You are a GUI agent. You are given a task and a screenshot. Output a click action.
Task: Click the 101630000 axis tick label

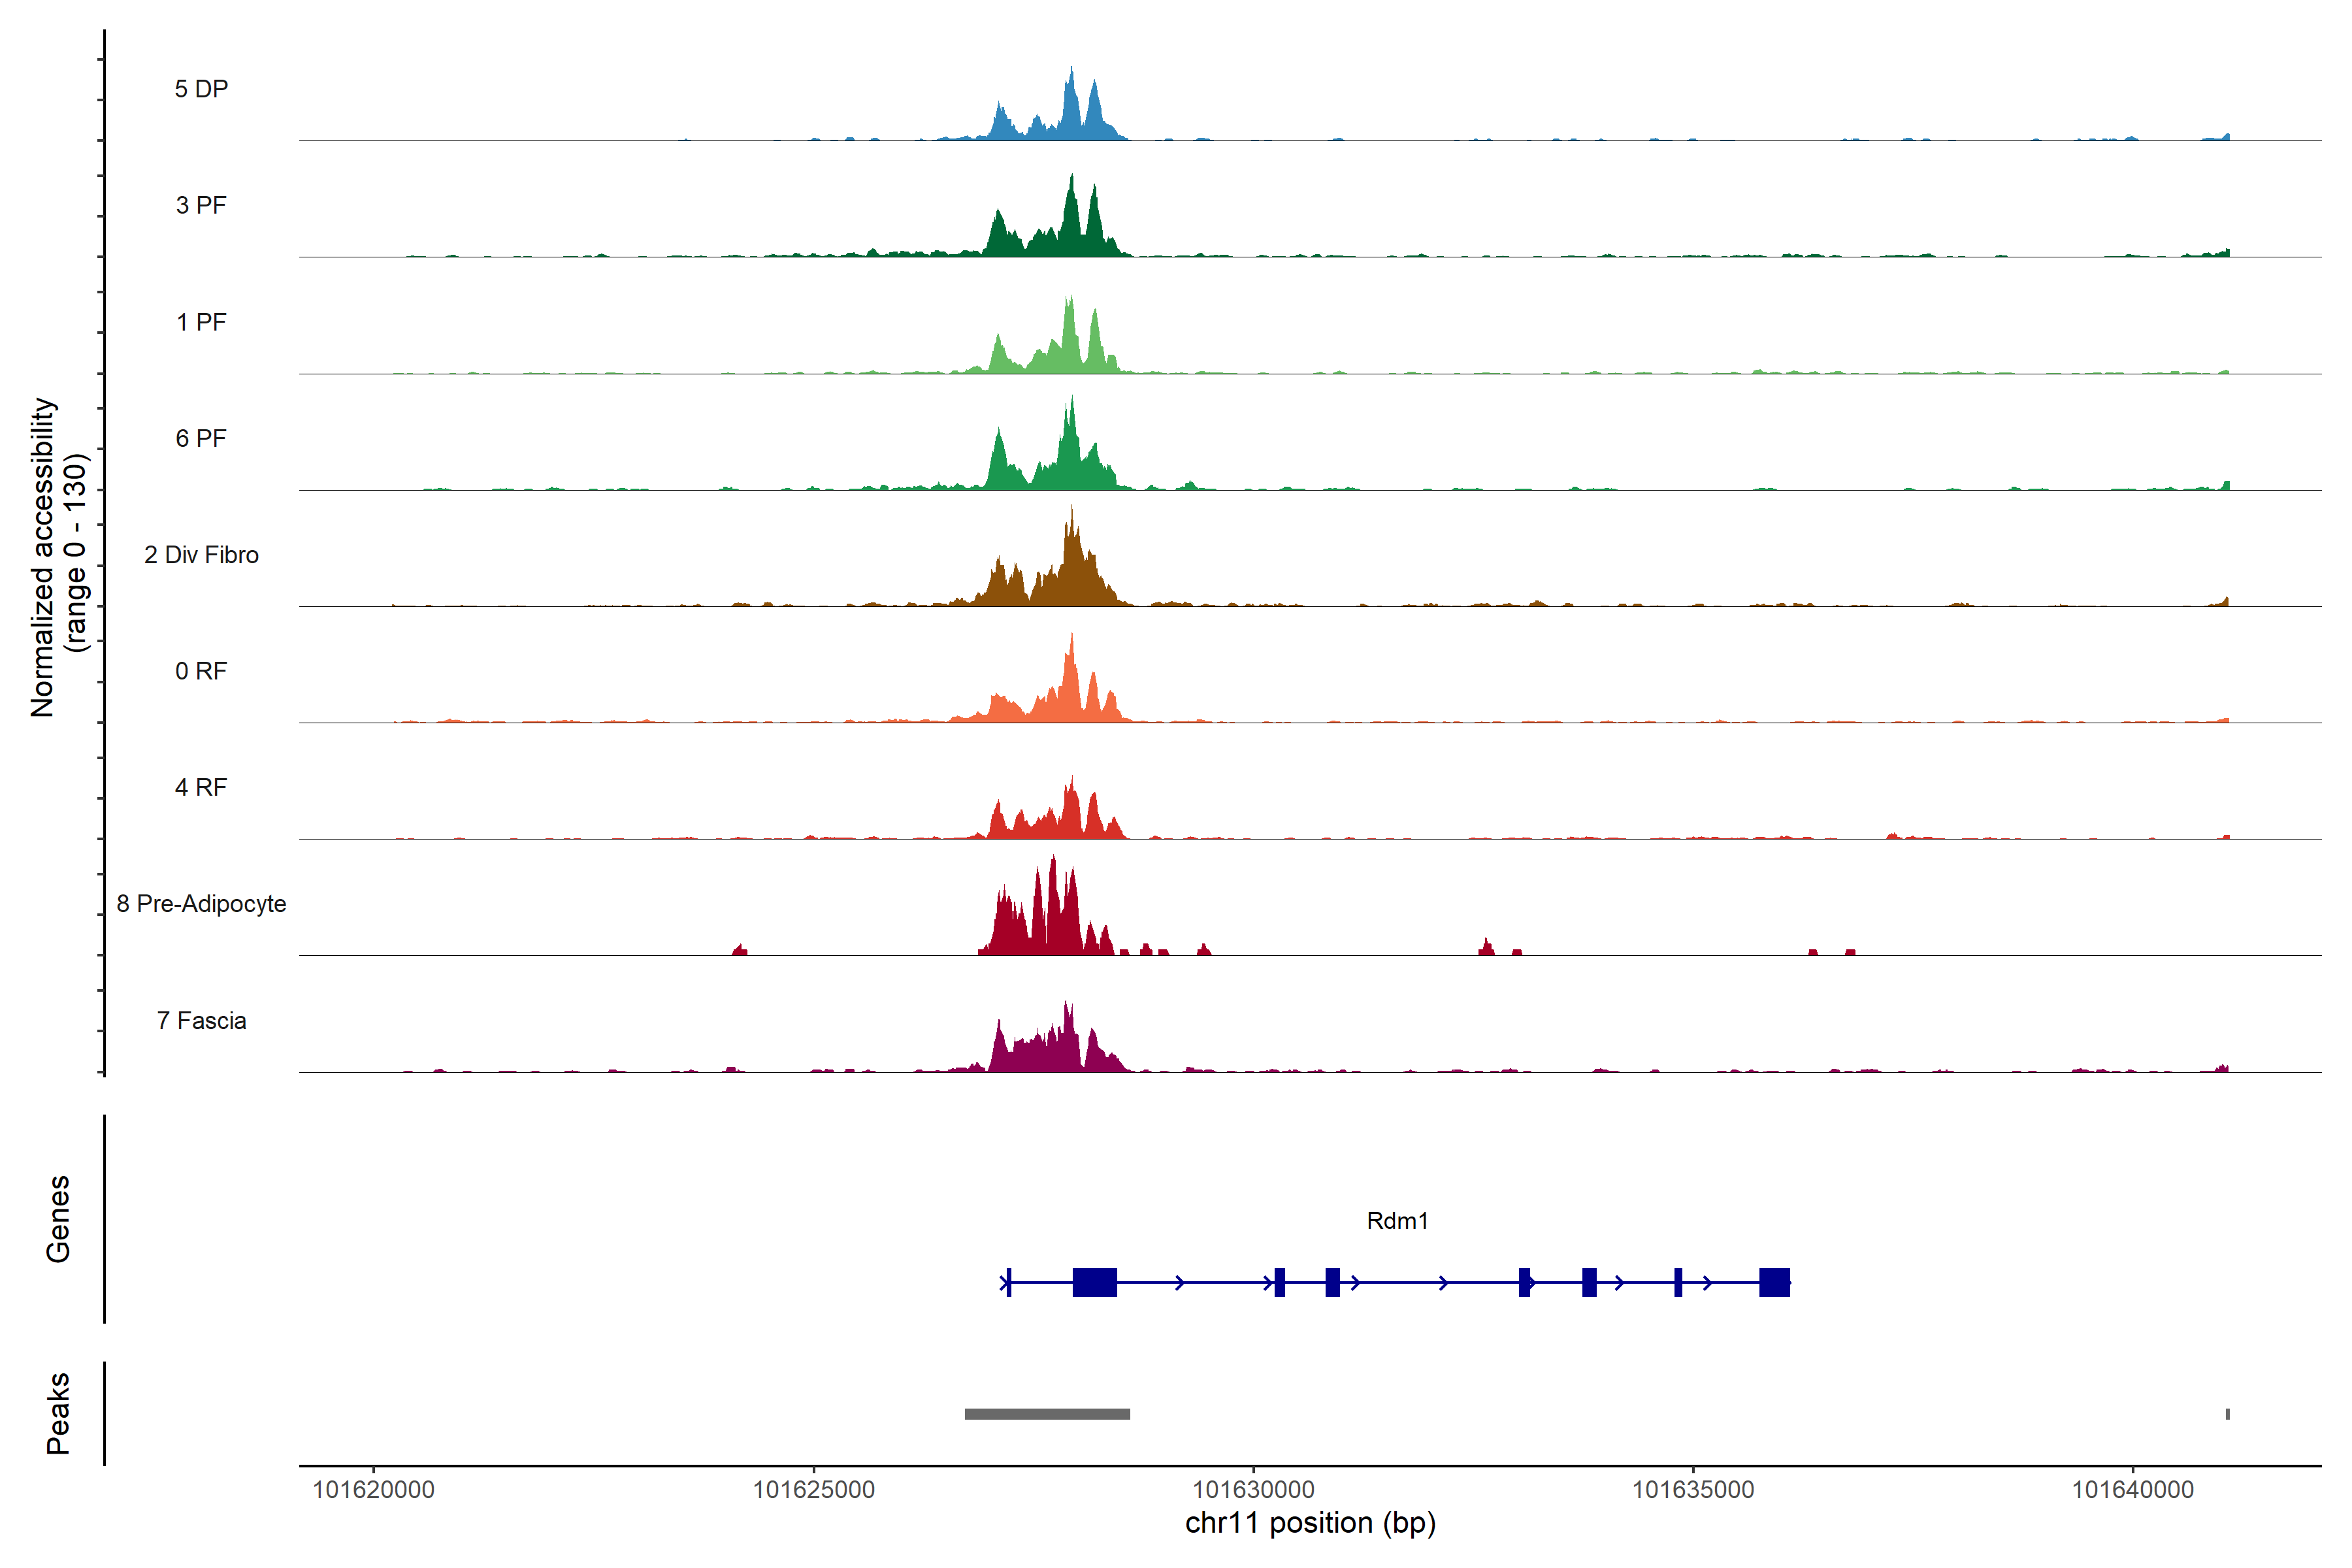click(x=1253, y=1489)
